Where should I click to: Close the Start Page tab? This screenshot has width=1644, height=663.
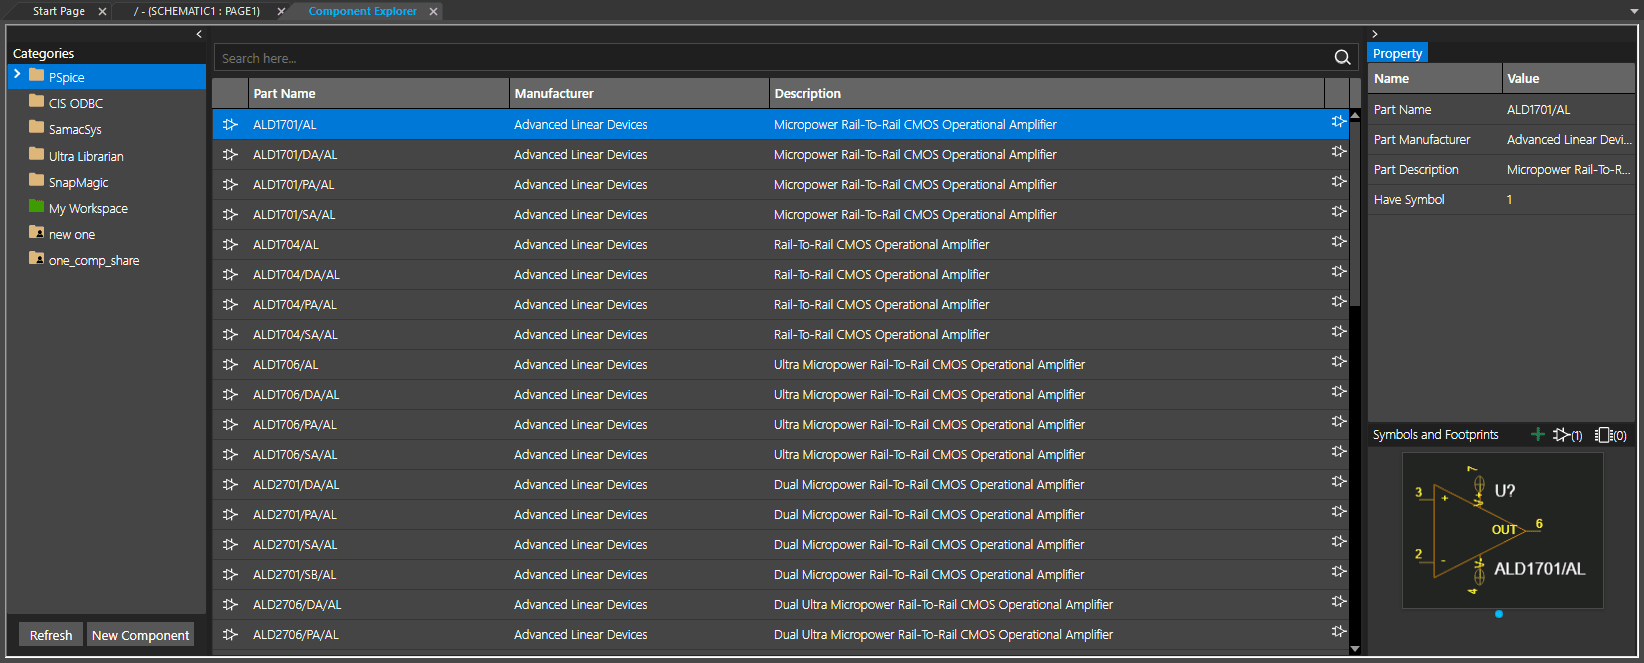point(102,12)
